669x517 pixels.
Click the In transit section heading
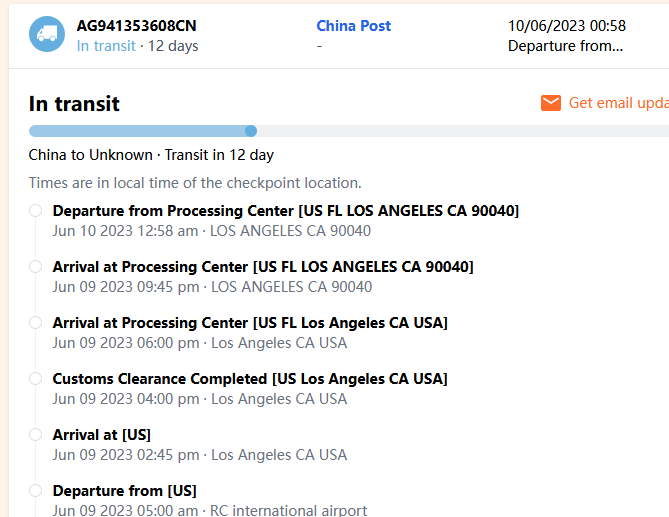click(74, 104)
